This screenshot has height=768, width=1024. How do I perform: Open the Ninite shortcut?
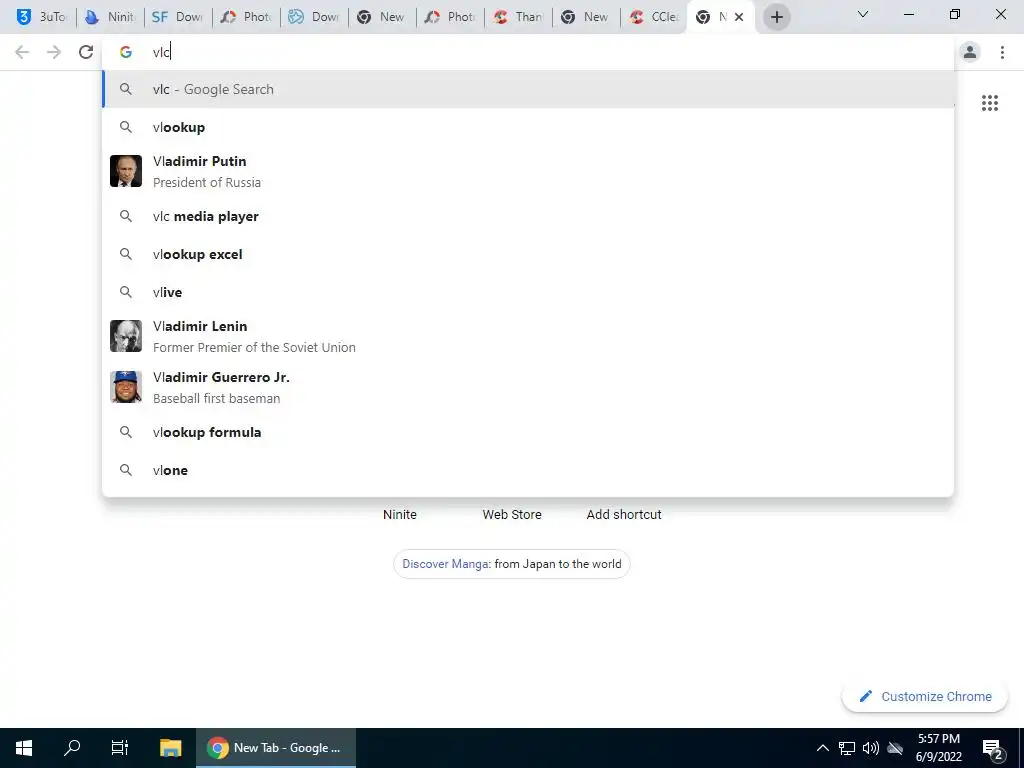400,515
